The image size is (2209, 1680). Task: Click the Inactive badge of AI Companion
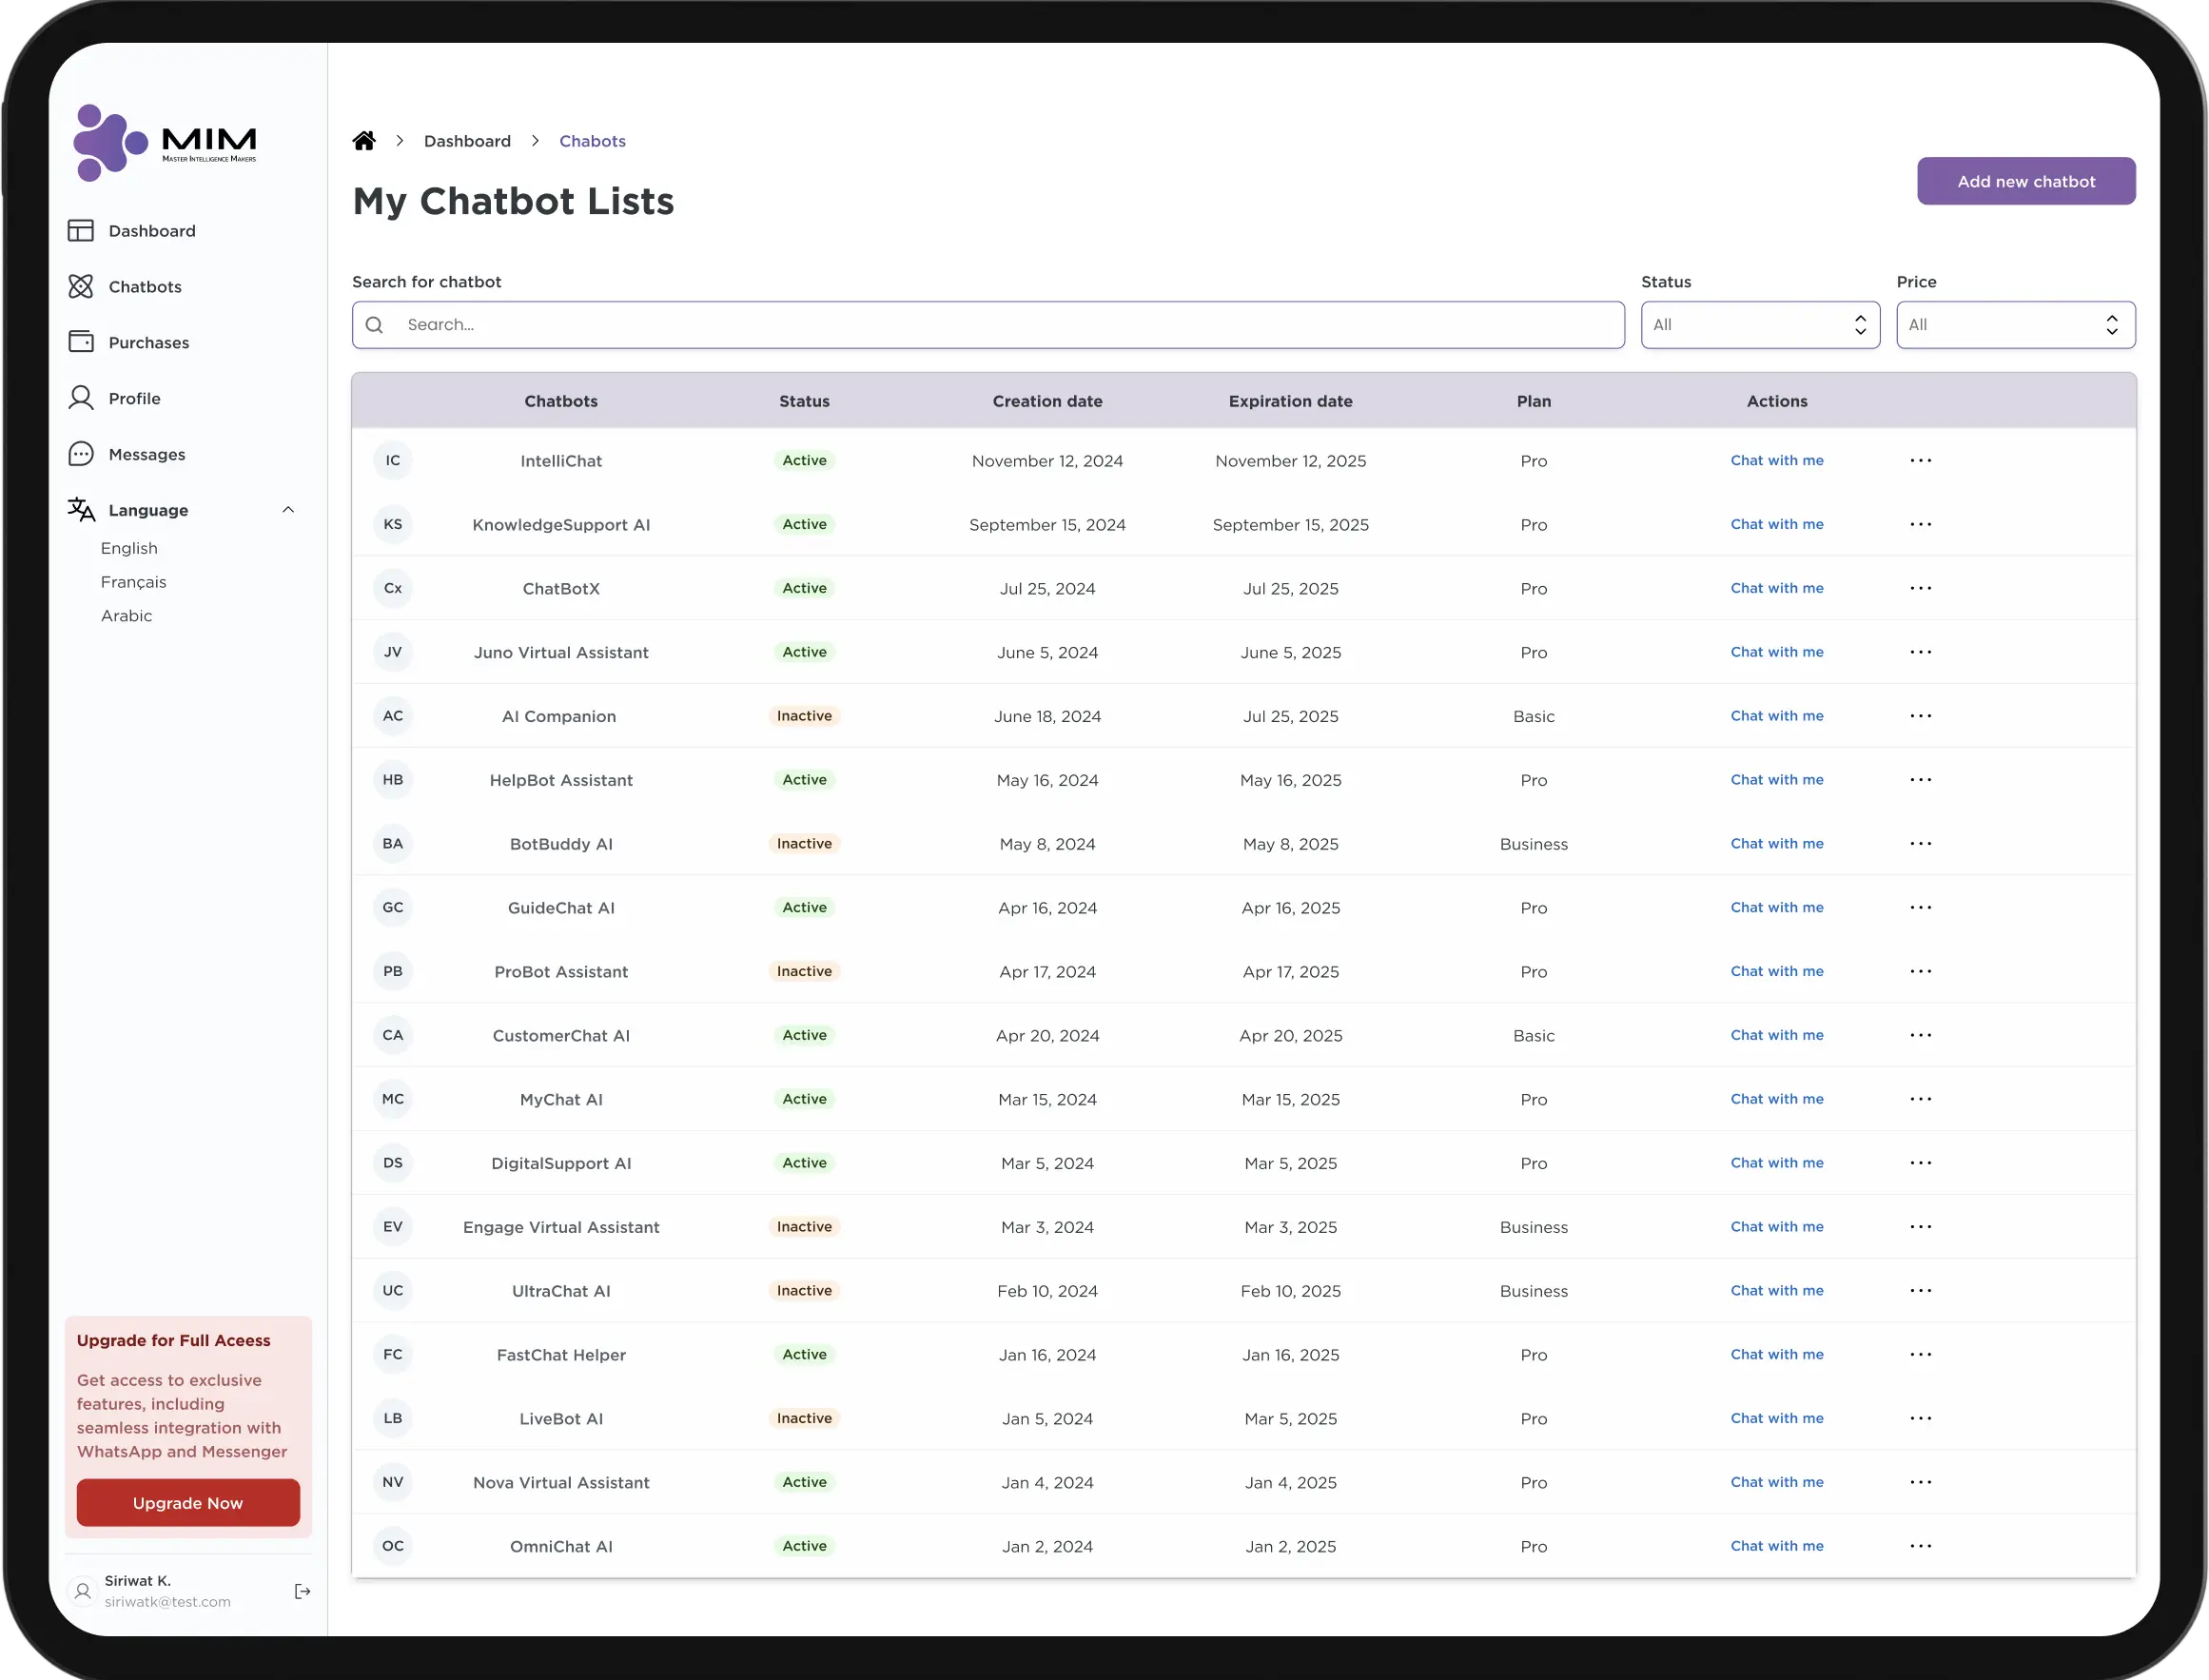coord(804,716)
